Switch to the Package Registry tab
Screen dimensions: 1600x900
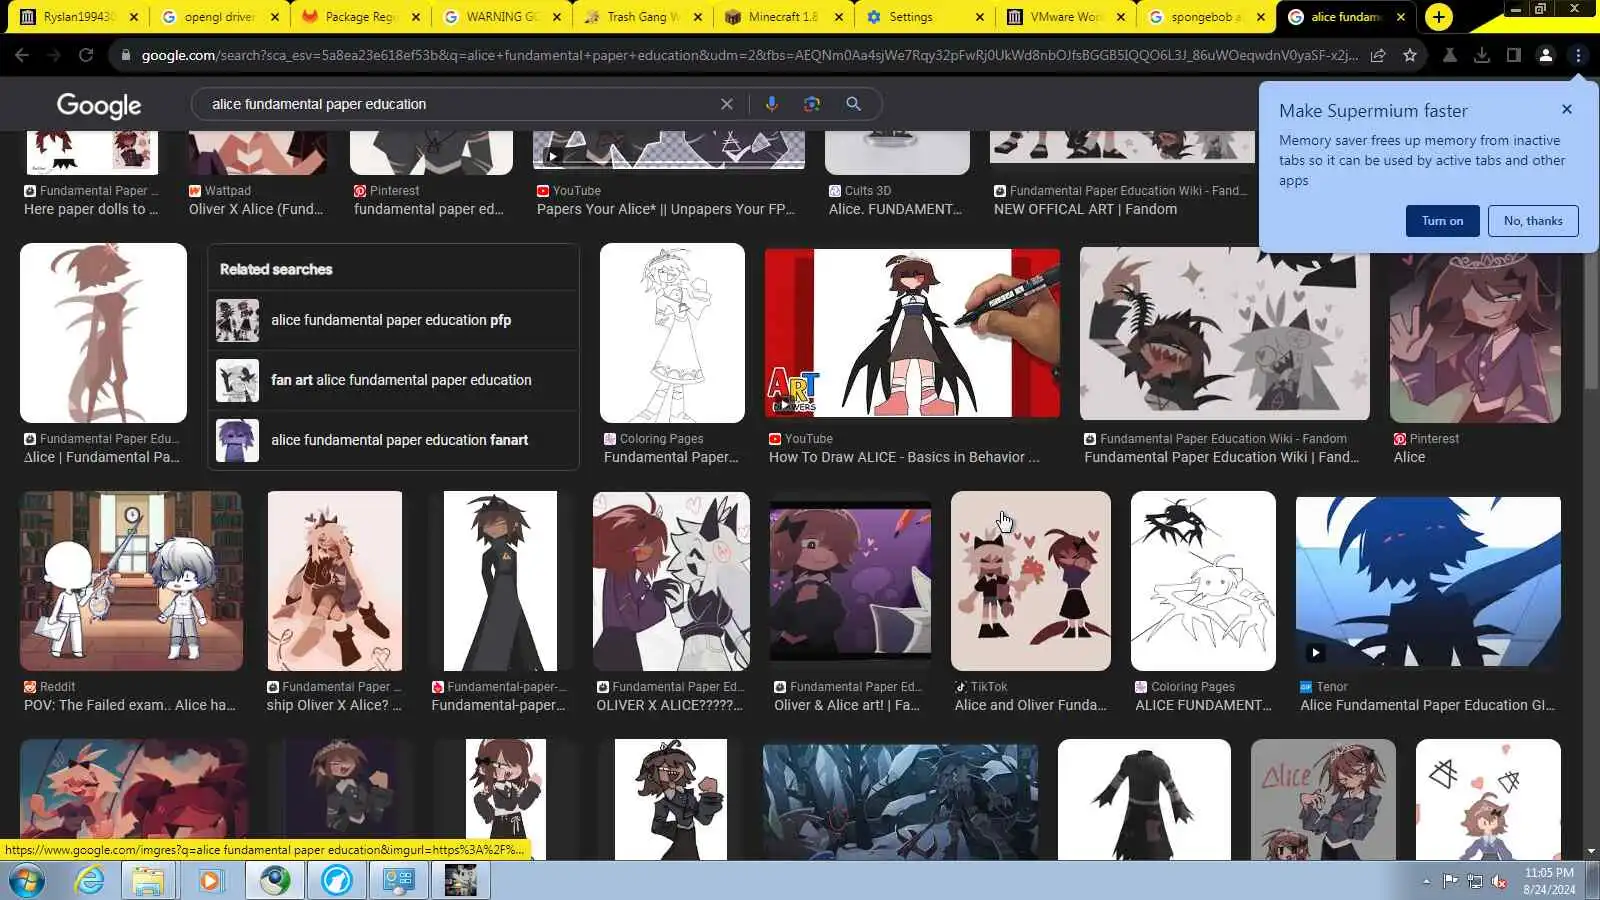click(360, 17)
